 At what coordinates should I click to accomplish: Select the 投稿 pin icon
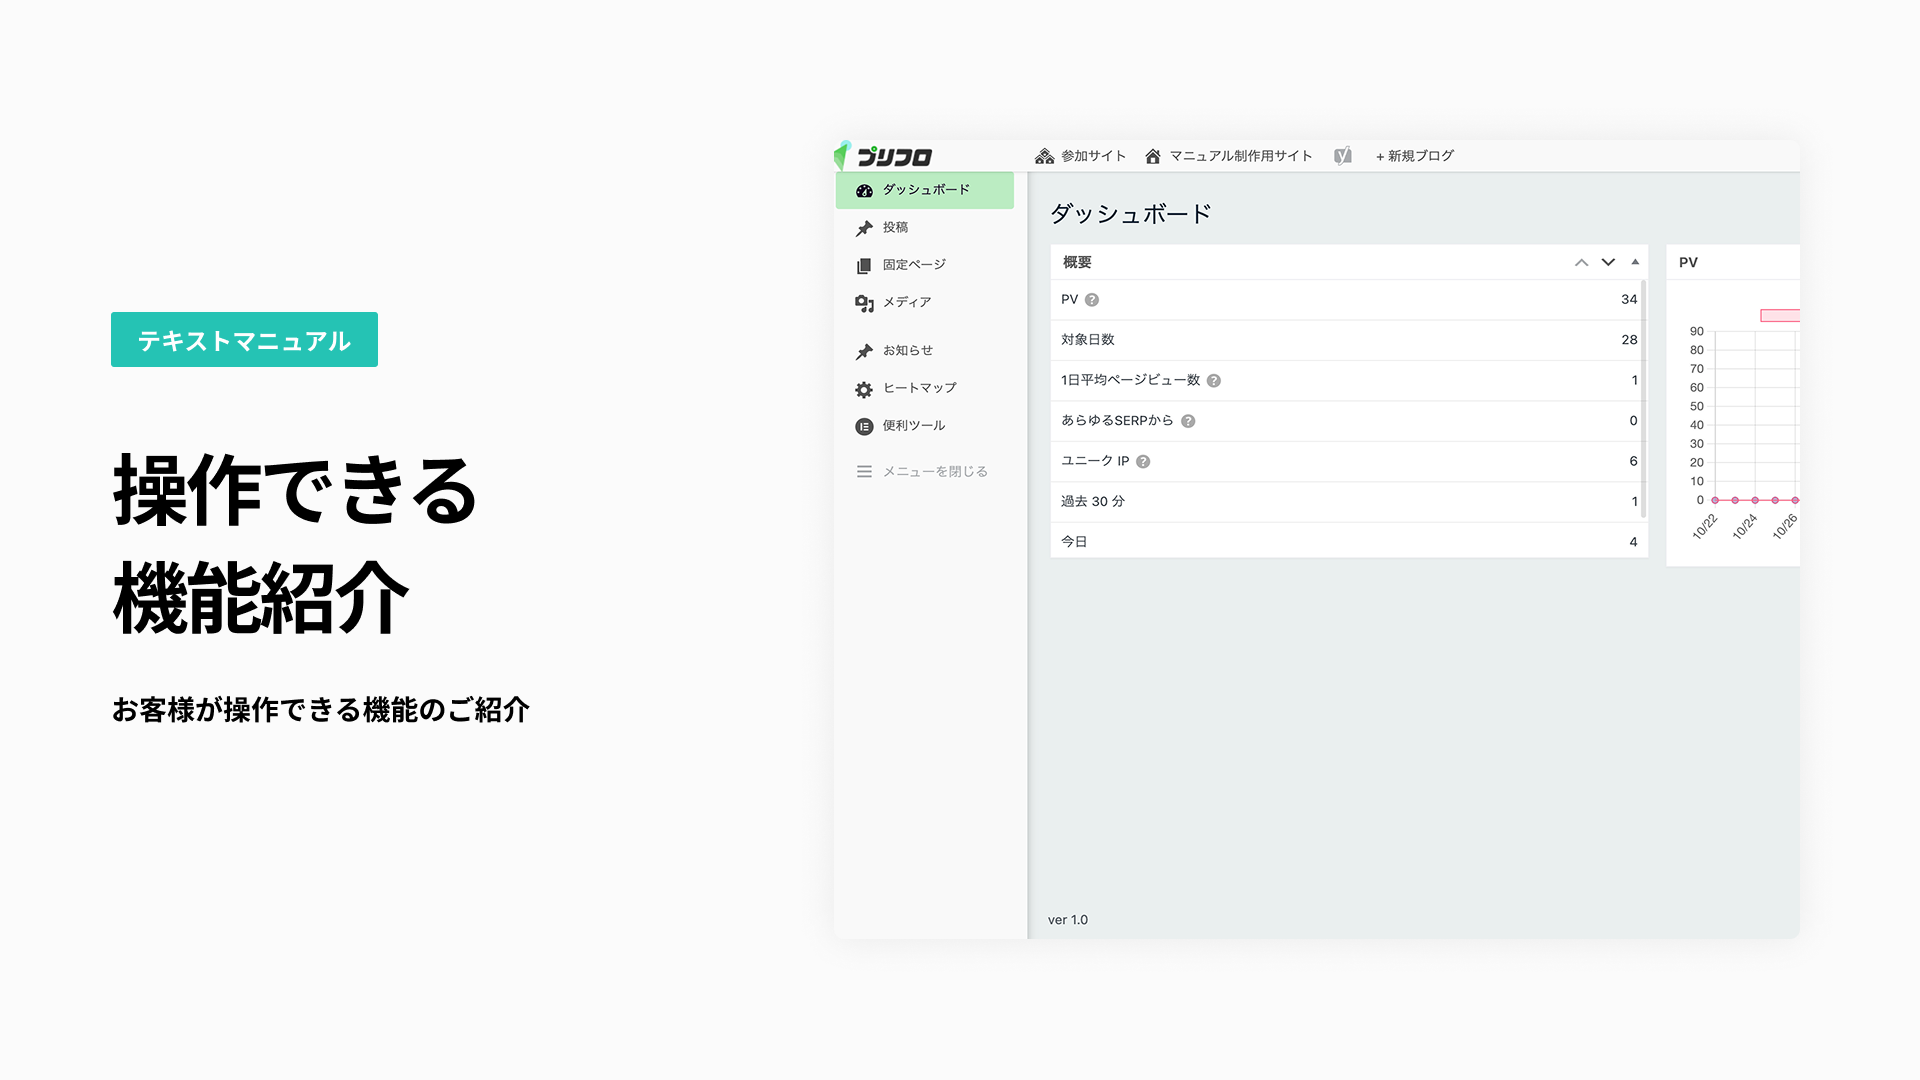tap(863, 227)
